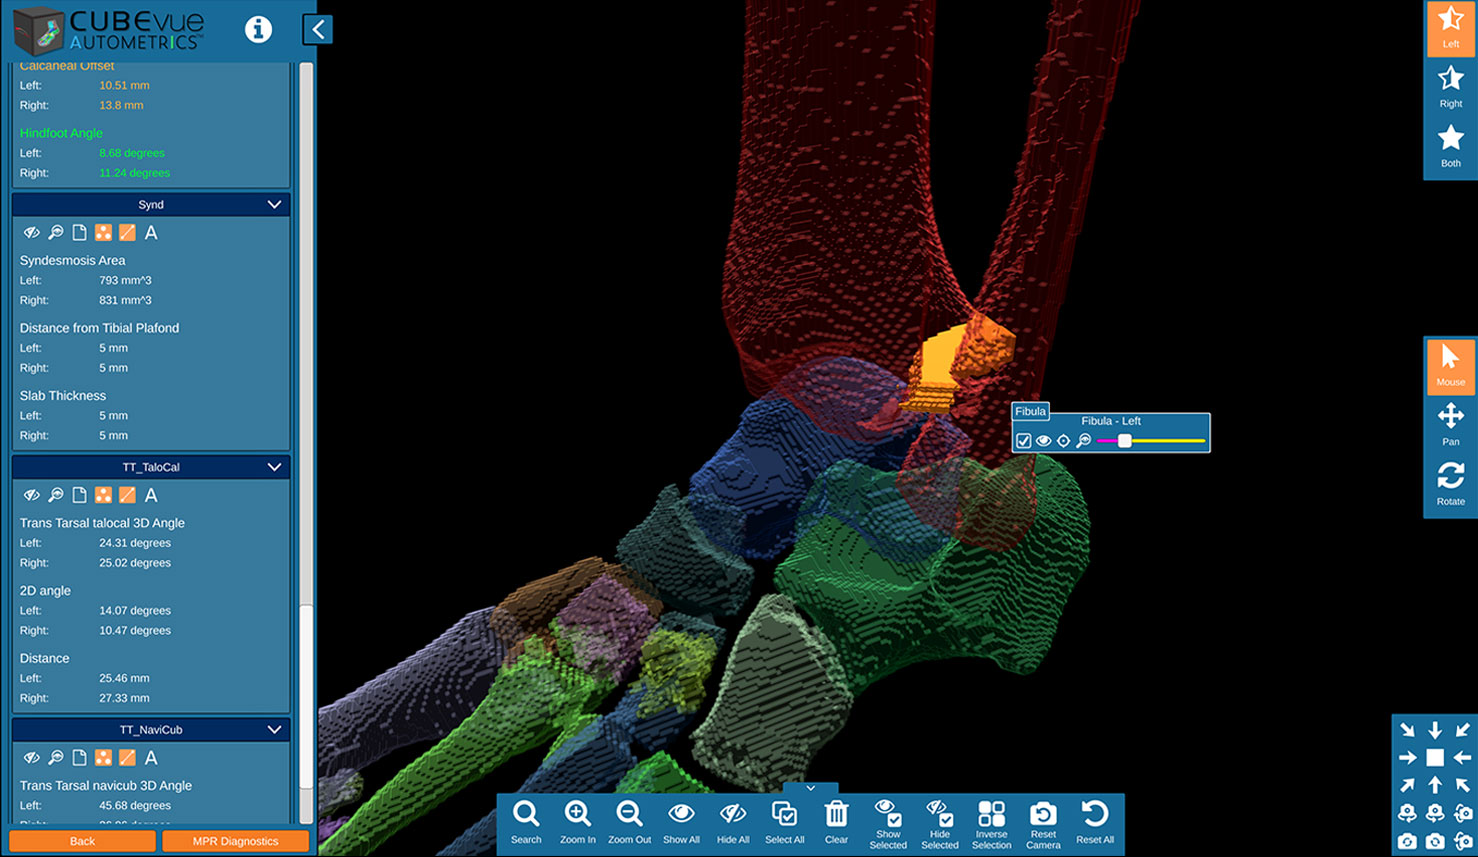Viewport: 1478px width, 857px height.
Task: Toggle TT_NaviCub orange line icon
Action: [127, 758]
